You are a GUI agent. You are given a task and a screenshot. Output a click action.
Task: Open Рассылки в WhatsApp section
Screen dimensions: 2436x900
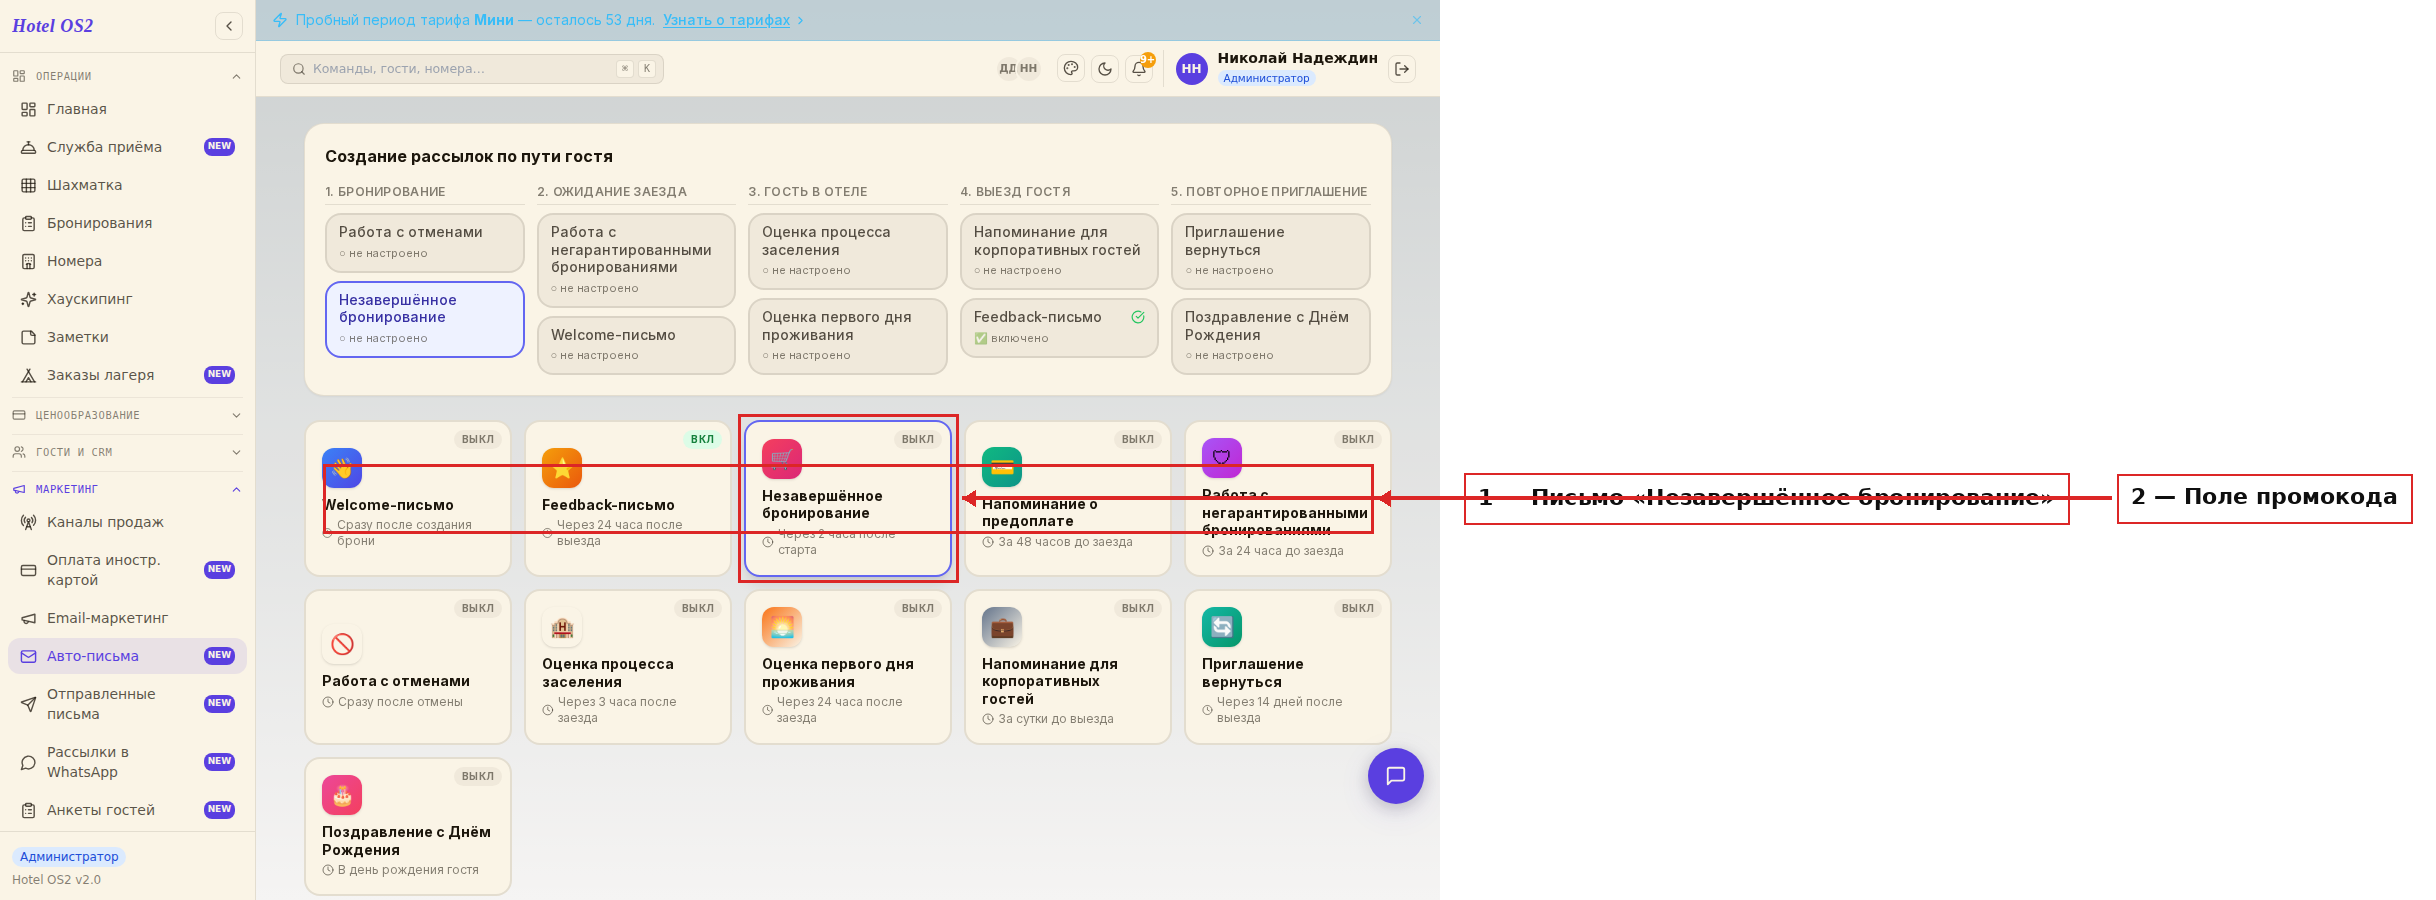coord(127,762)
